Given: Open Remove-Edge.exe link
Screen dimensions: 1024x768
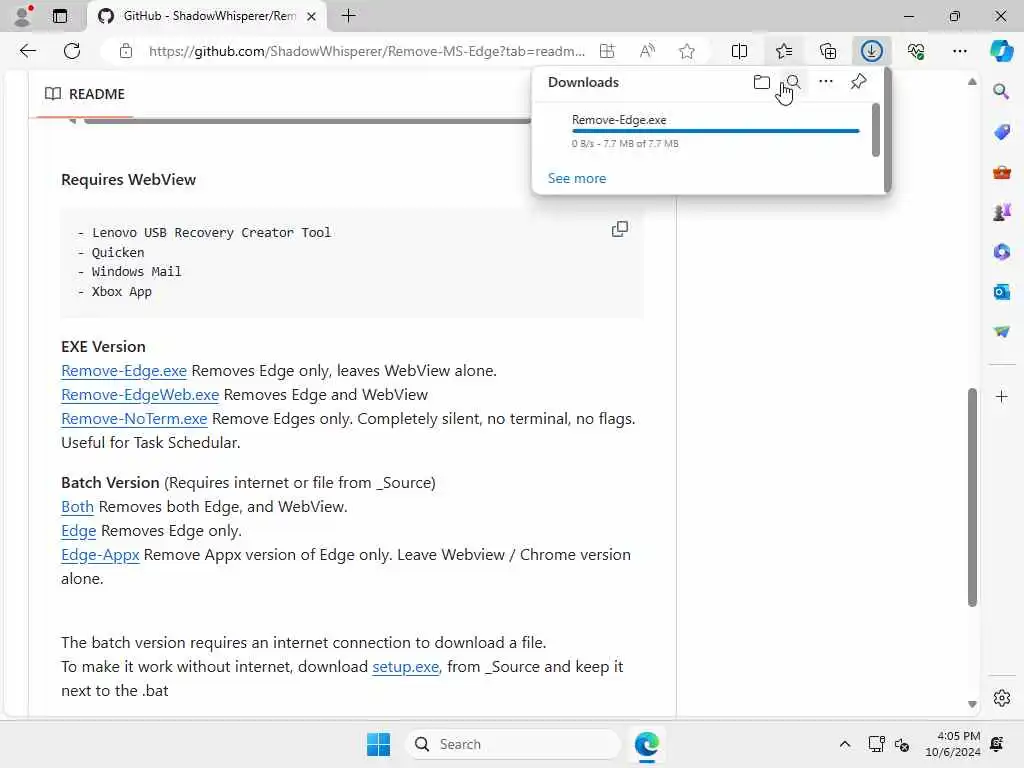Looking at the screenshot, I should coord(123,371).
